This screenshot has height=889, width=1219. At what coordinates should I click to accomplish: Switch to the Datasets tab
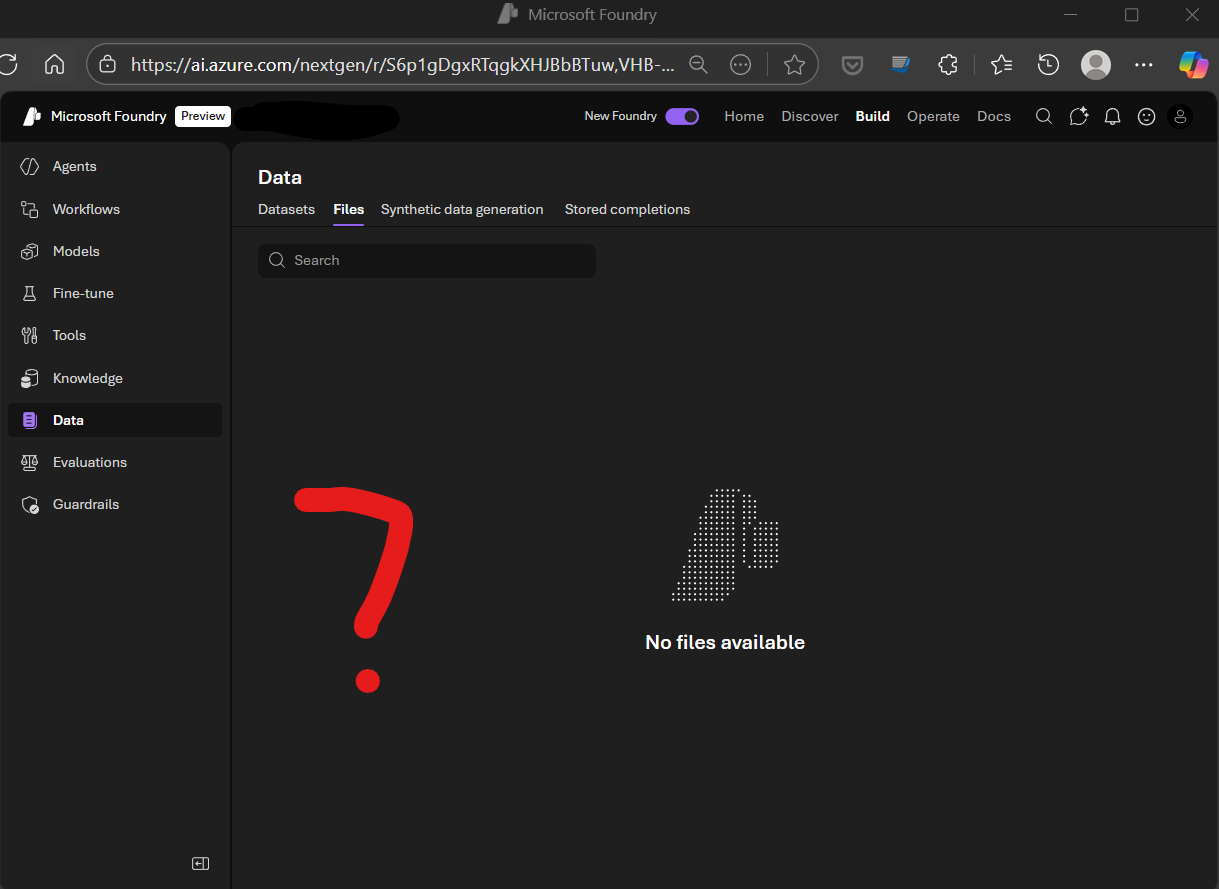point(286,209)
